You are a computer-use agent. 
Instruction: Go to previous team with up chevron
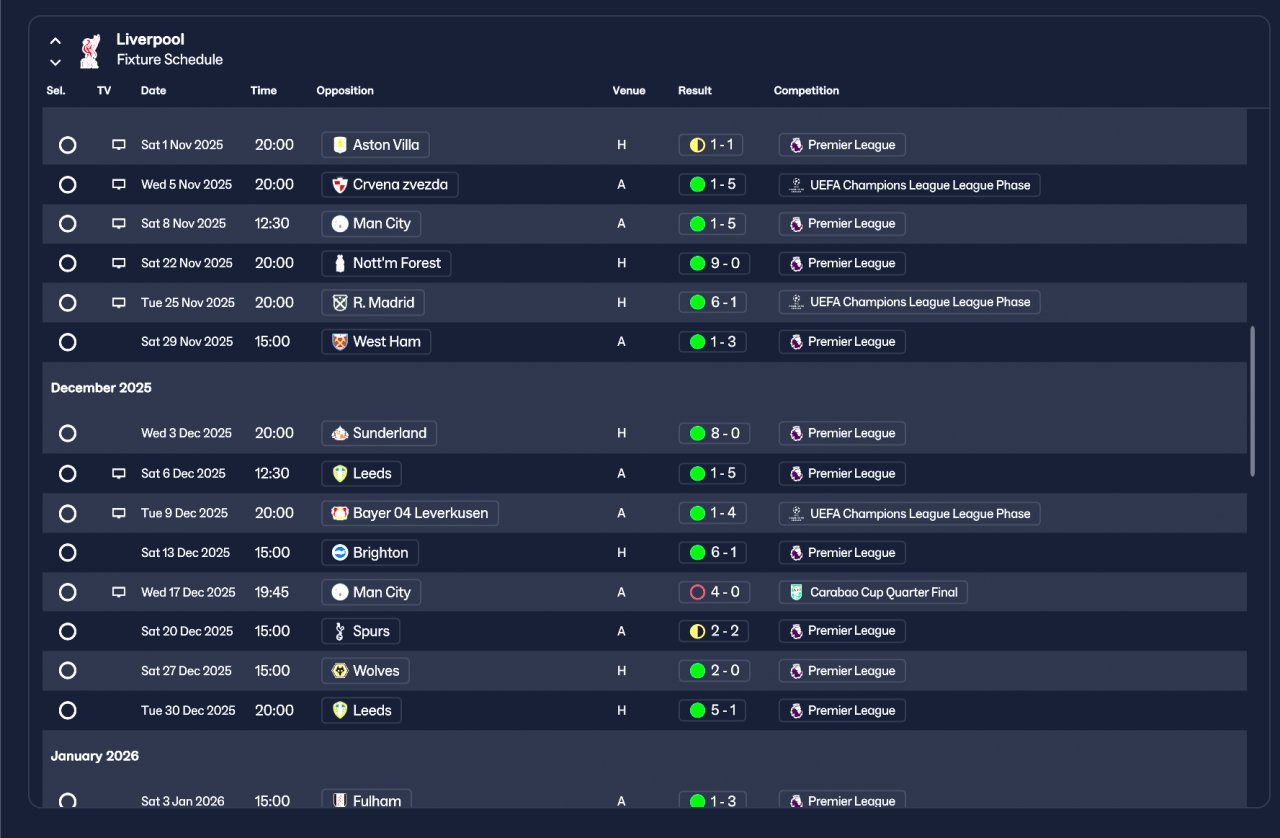coord(56,41)
